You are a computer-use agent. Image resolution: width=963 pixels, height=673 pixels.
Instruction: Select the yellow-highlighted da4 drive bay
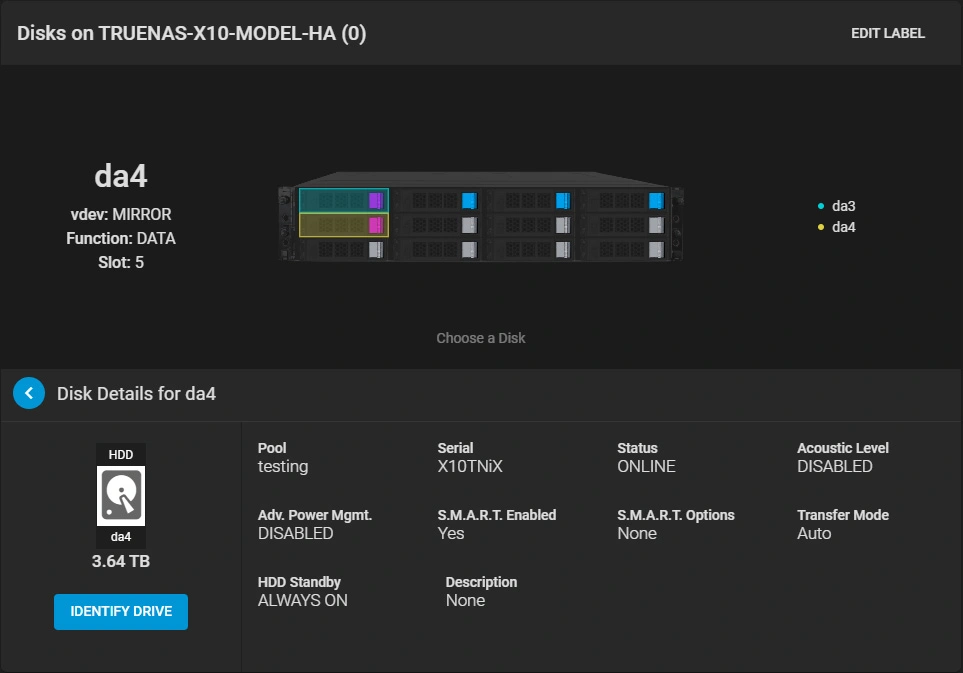click(344, 225)
